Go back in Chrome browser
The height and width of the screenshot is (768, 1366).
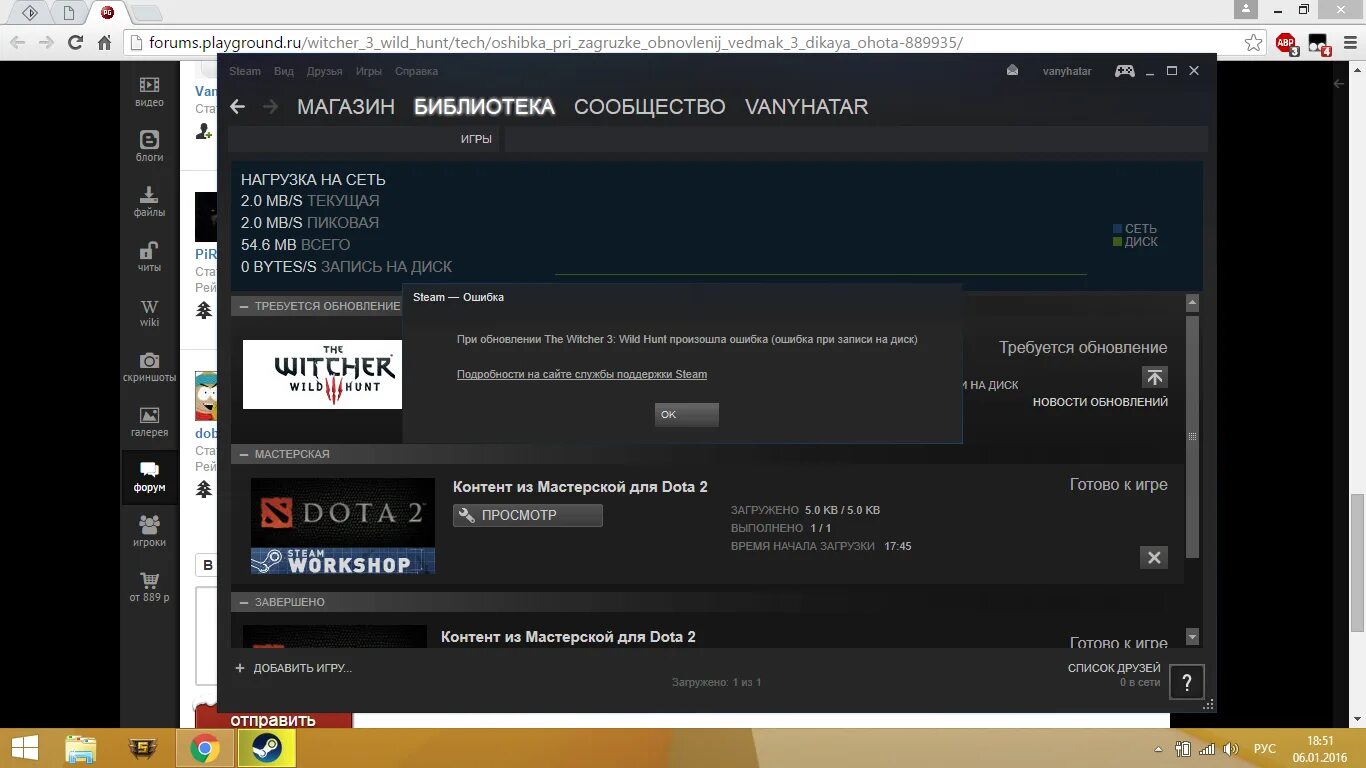click(17, 42)
